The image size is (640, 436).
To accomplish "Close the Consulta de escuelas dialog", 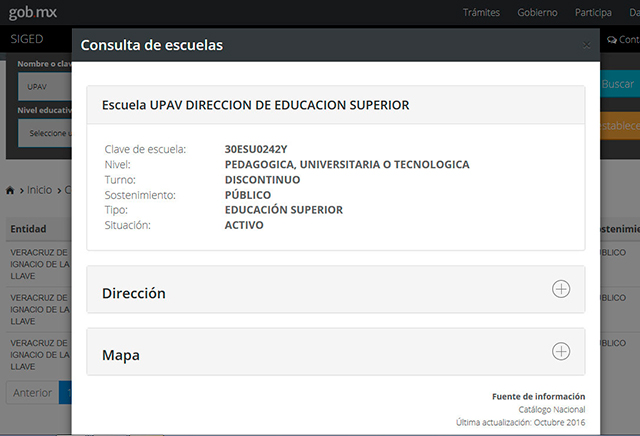I will [586, 45].
